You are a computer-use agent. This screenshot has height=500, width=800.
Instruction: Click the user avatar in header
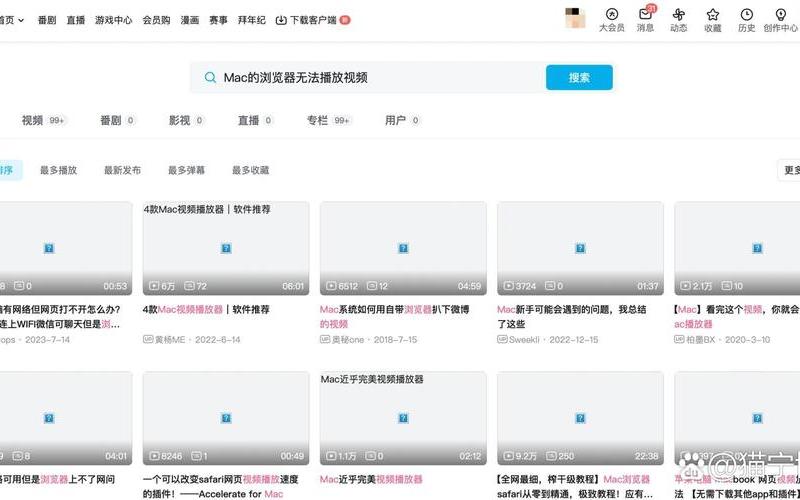575,18
